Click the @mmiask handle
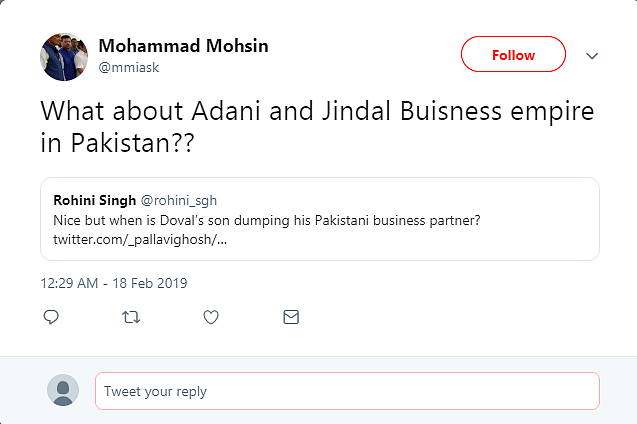The width and height of the screenshot is (637, 424). click(x=128, y=67)
